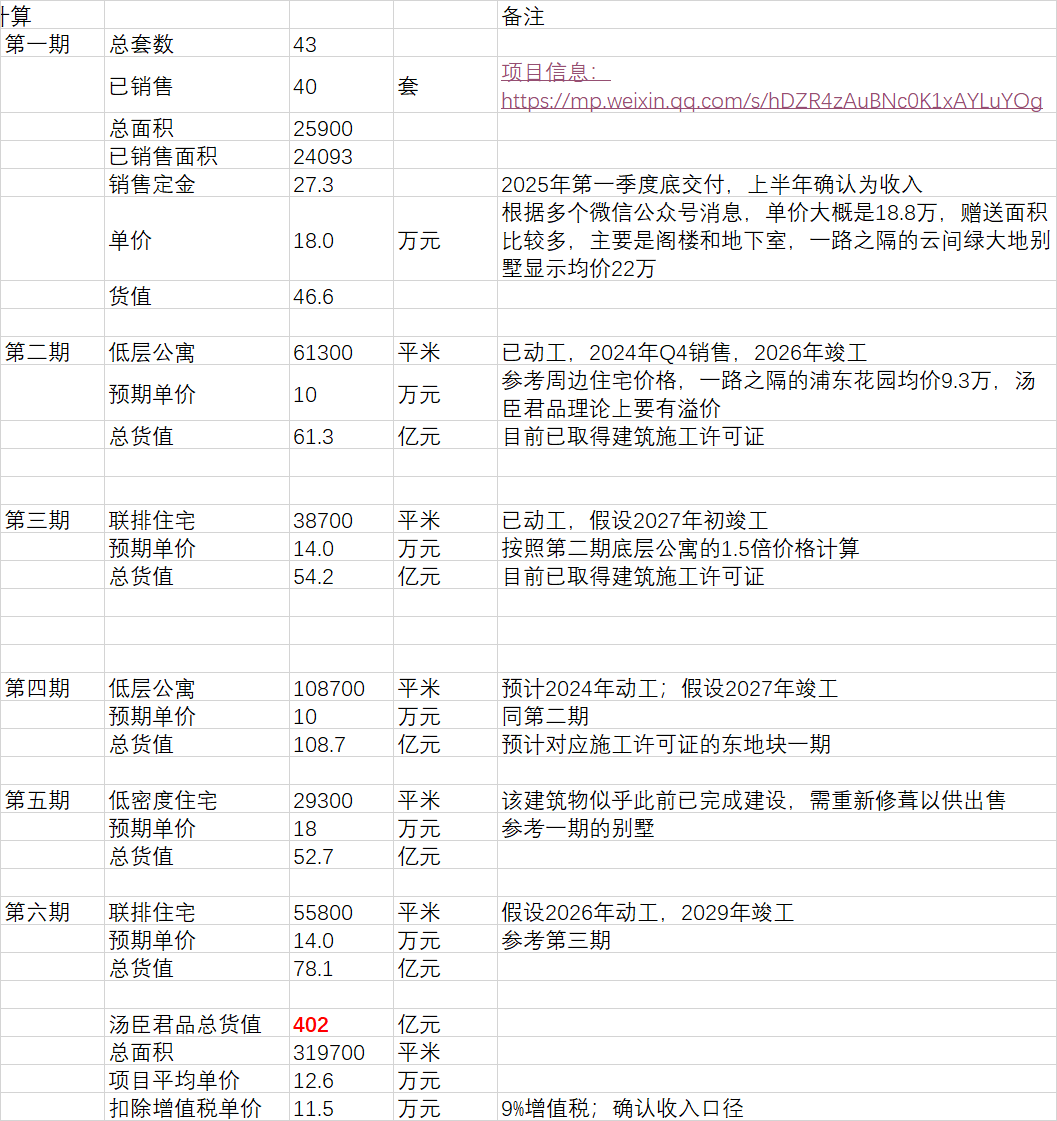This screenshot has width=1057, height=1121.
Task: Select the cell with value 54.2
Action: 341,575
